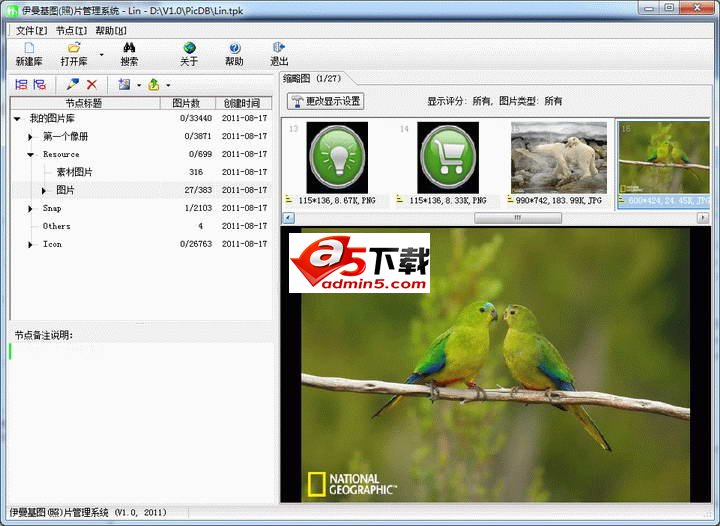Click the 关于 globe icon
The width and height of the screenshot is (720, 526).
(189, 48)
